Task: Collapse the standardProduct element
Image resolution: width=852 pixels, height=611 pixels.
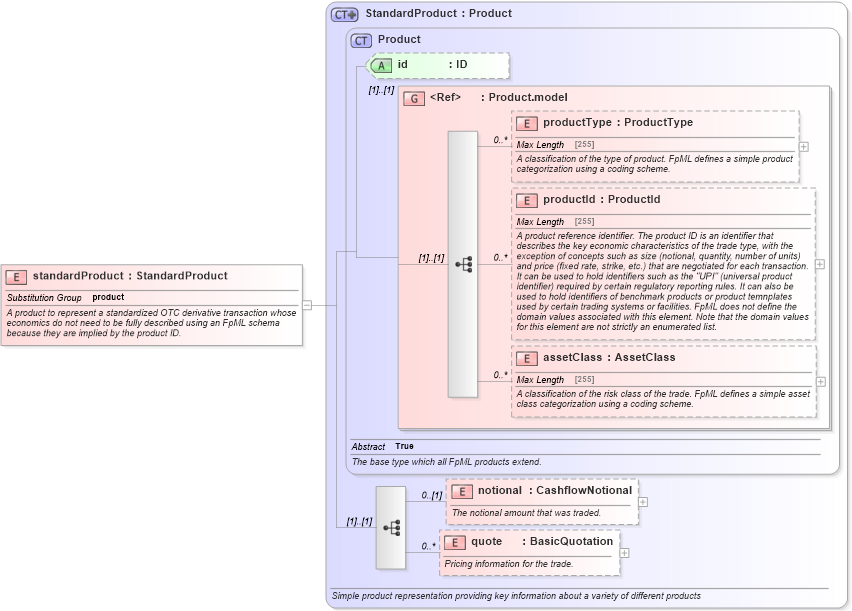Action: (x=307, y=305)
